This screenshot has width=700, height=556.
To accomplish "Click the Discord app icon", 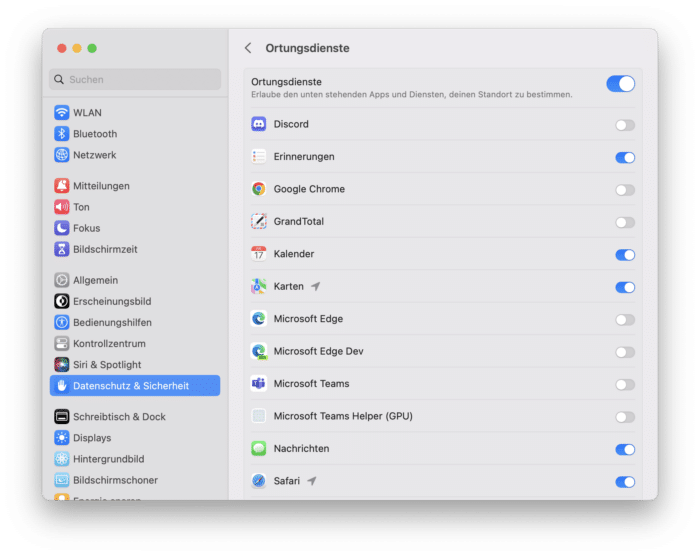I will pos(258,124).
